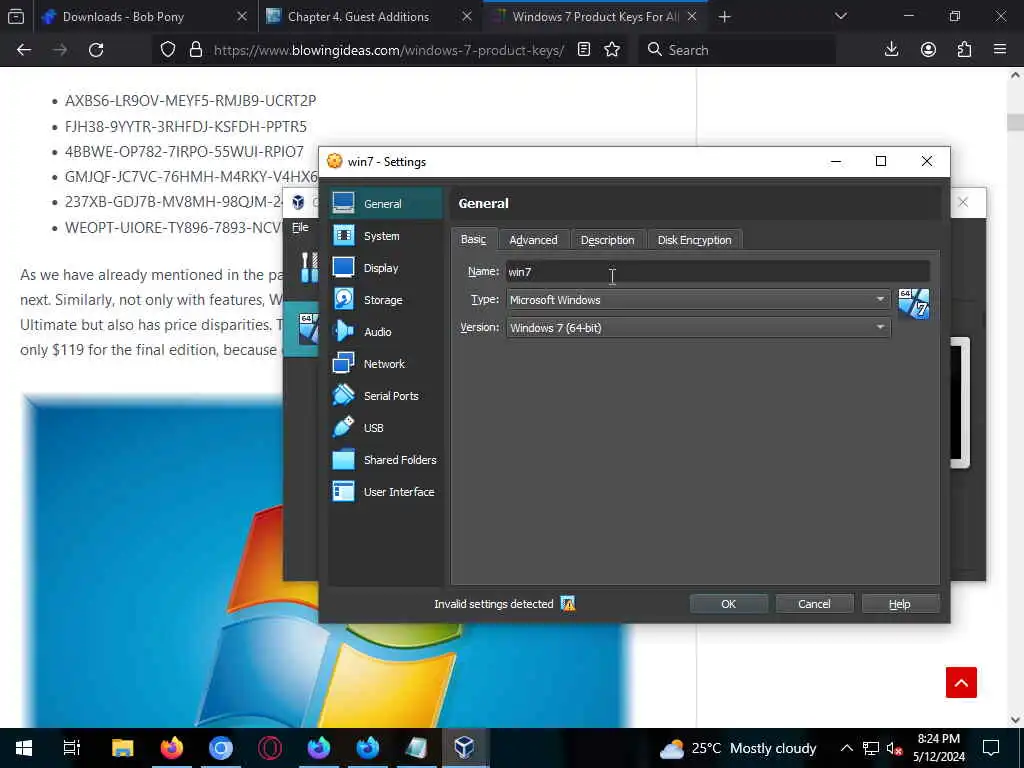Open the list all tabs chevron
Viewport: 1024px width, 768px height.
pyautogui.click(x=840, y=16)
